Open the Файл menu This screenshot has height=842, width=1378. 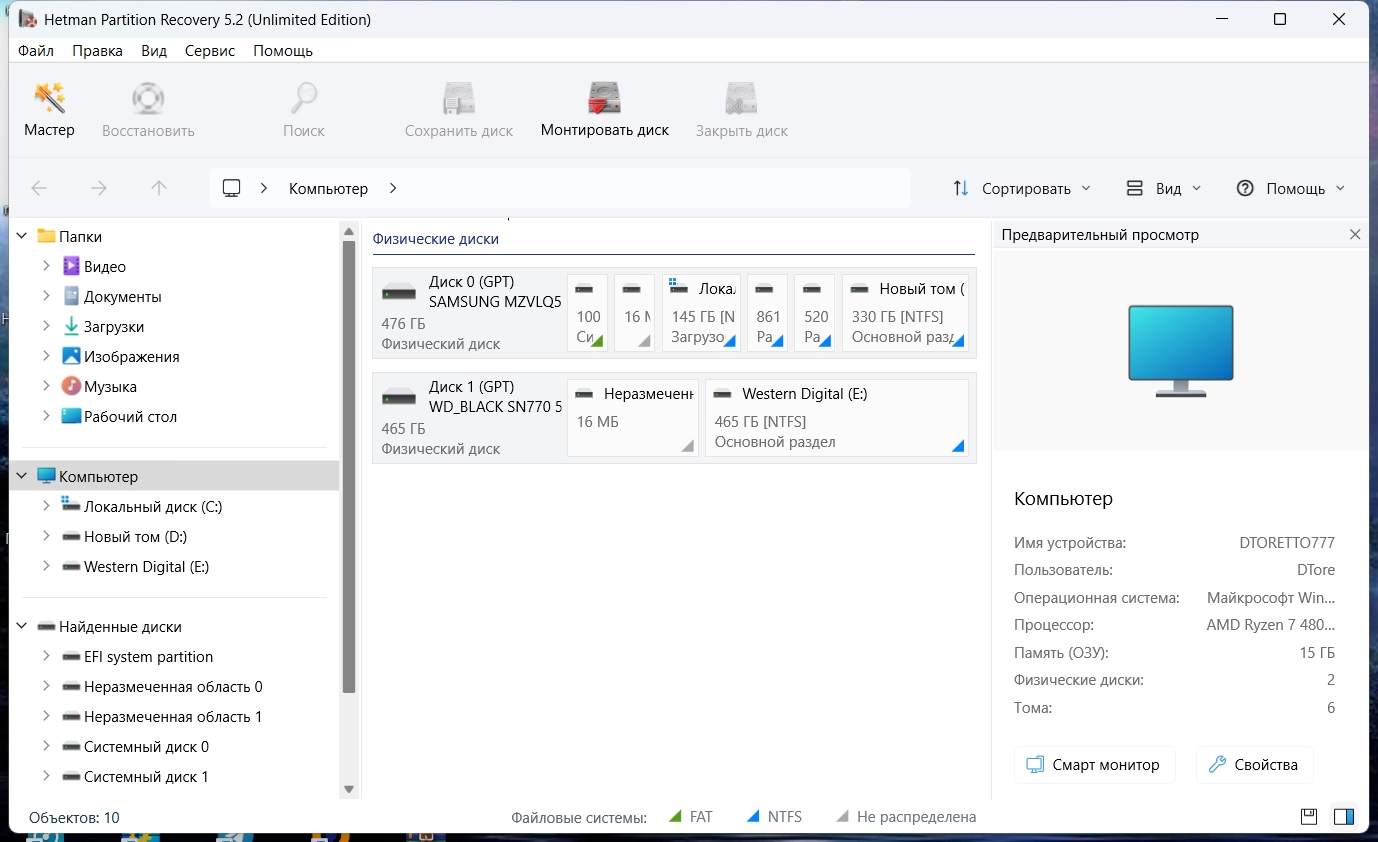(36, 50)
